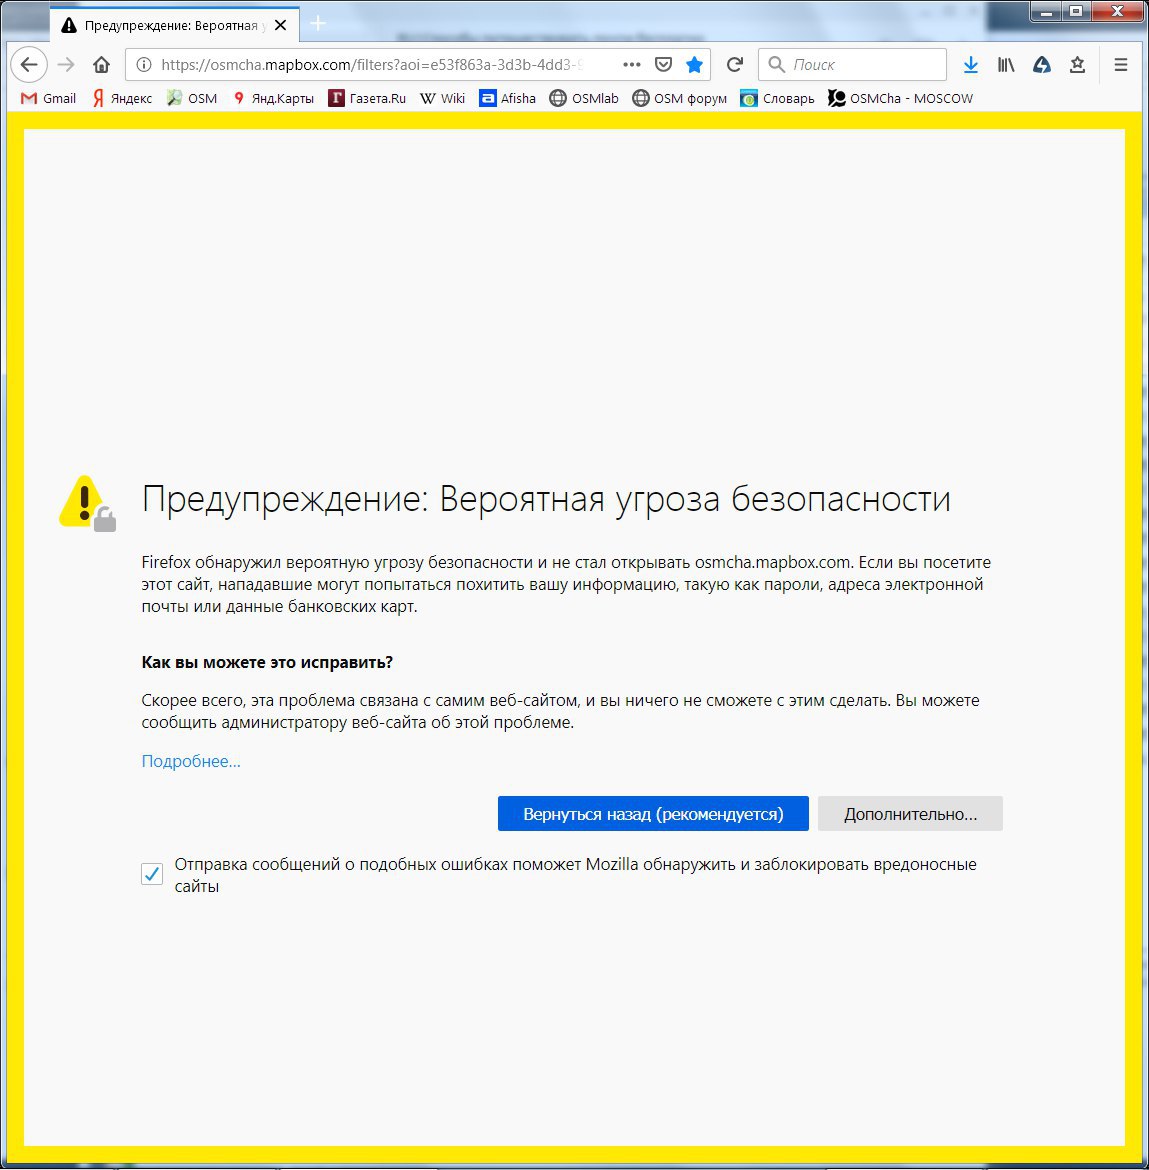The width and height of the screenshot is (1149, 1170).
Task: Close the warning tab
Action: (281, 25)
